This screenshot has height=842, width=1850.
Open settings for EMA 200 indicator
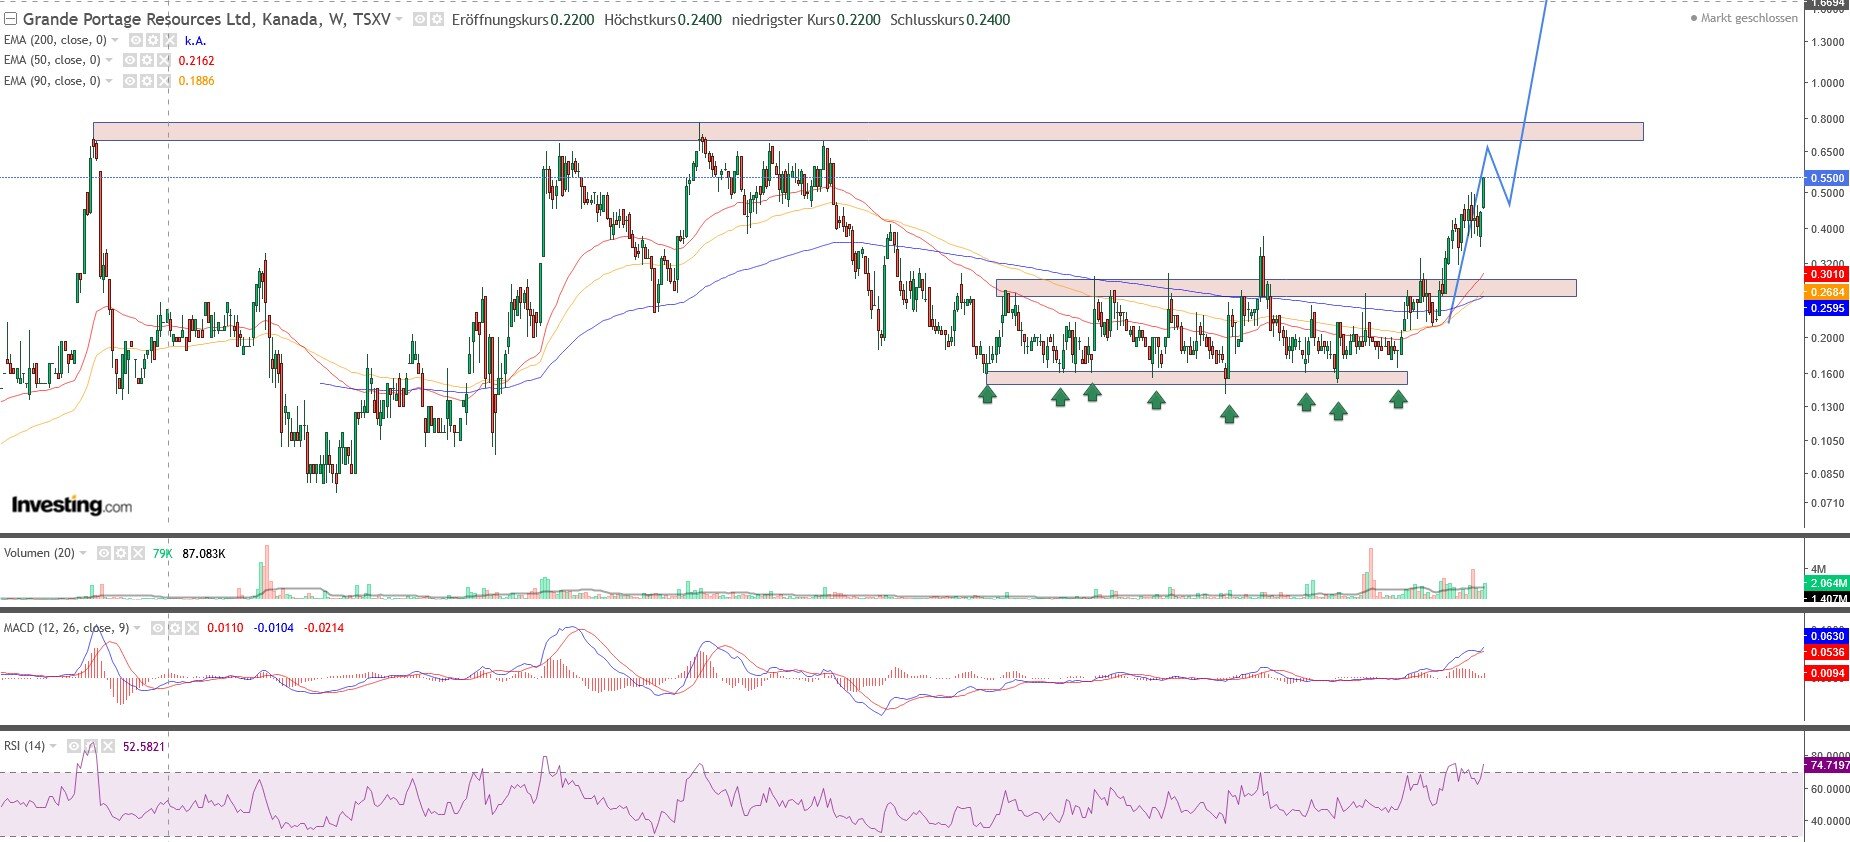click(152, 40)
